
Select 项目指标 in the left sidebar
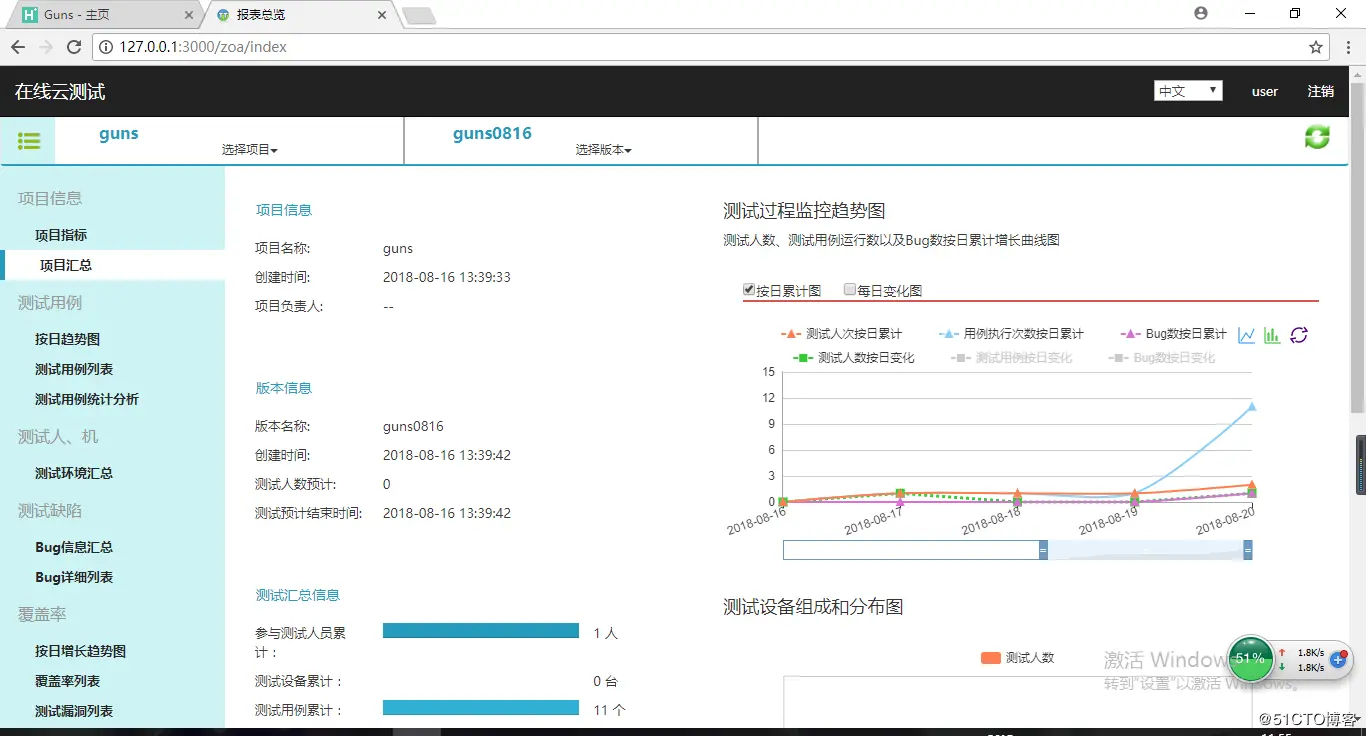click(x=59, y=234)
